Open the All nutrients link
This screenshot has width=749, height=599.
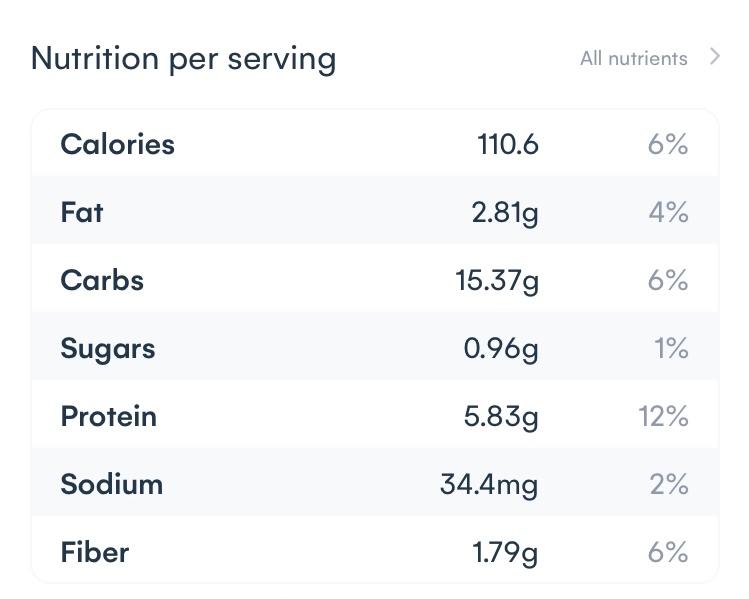633,58
